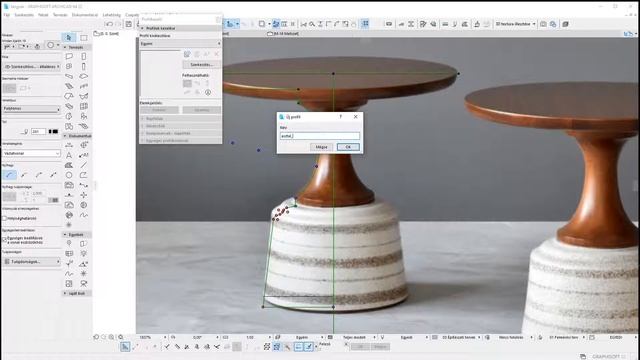Click the new profile icon in Profile Manager
The height and width of the screenshot is (360, 640).
pyautogui.click(x=187, y=54)
